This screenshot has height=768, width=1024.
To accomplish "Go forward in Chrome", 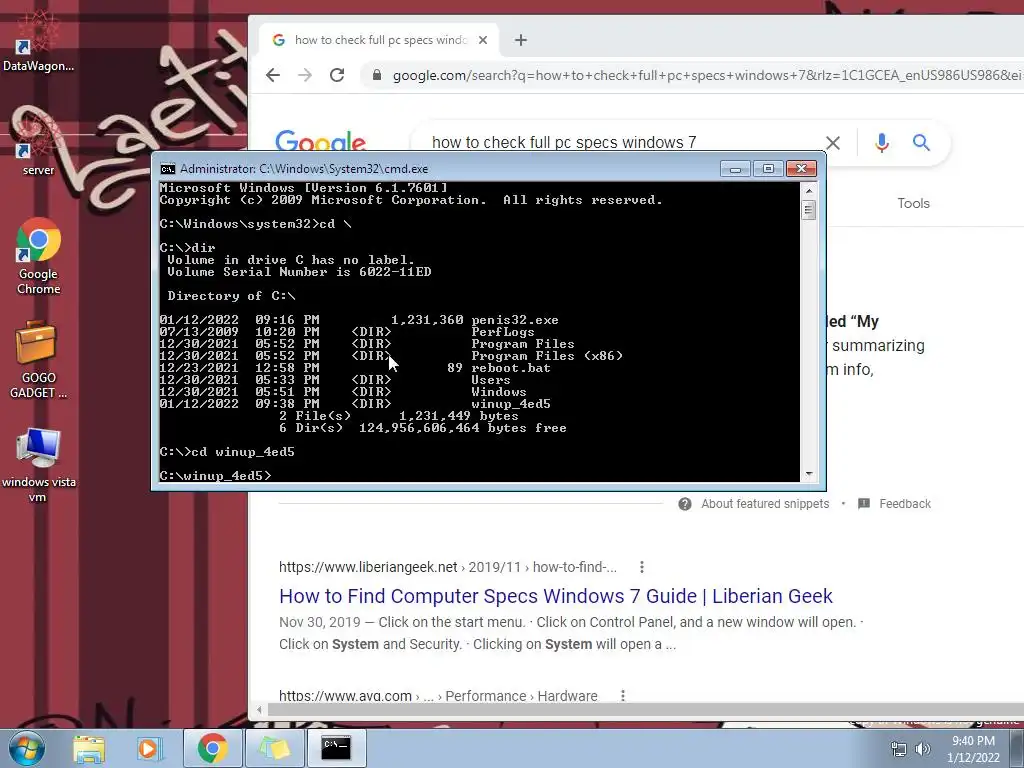I will point(305,75).
